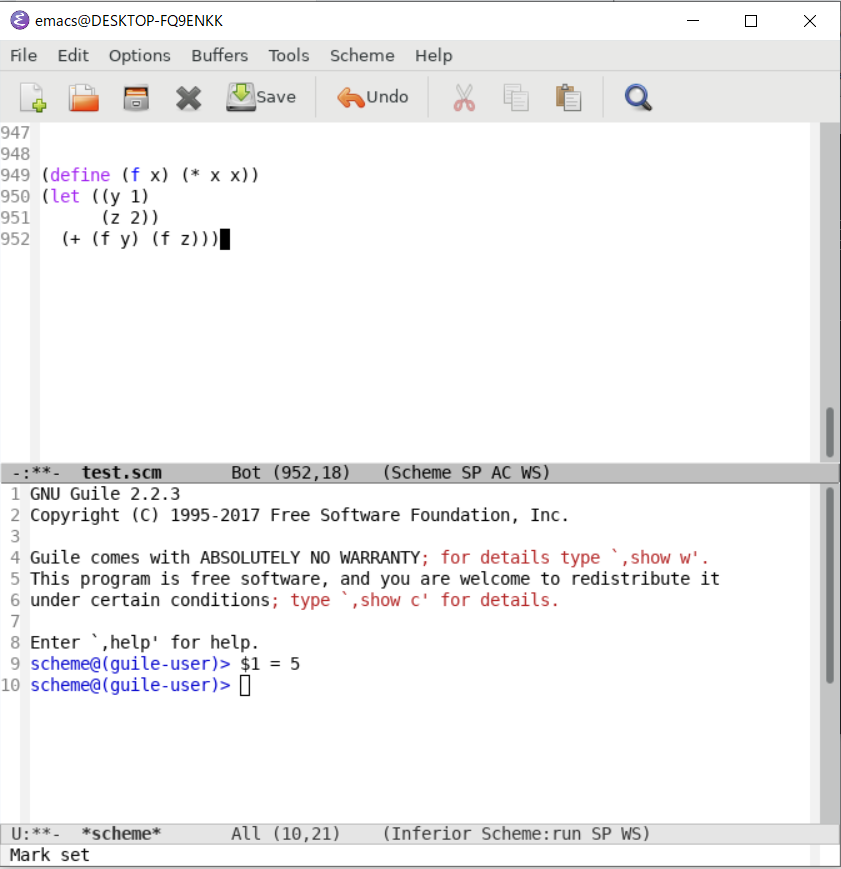841x869 pixels.
Task: Open the Help menu
Action: coord(434,55)
